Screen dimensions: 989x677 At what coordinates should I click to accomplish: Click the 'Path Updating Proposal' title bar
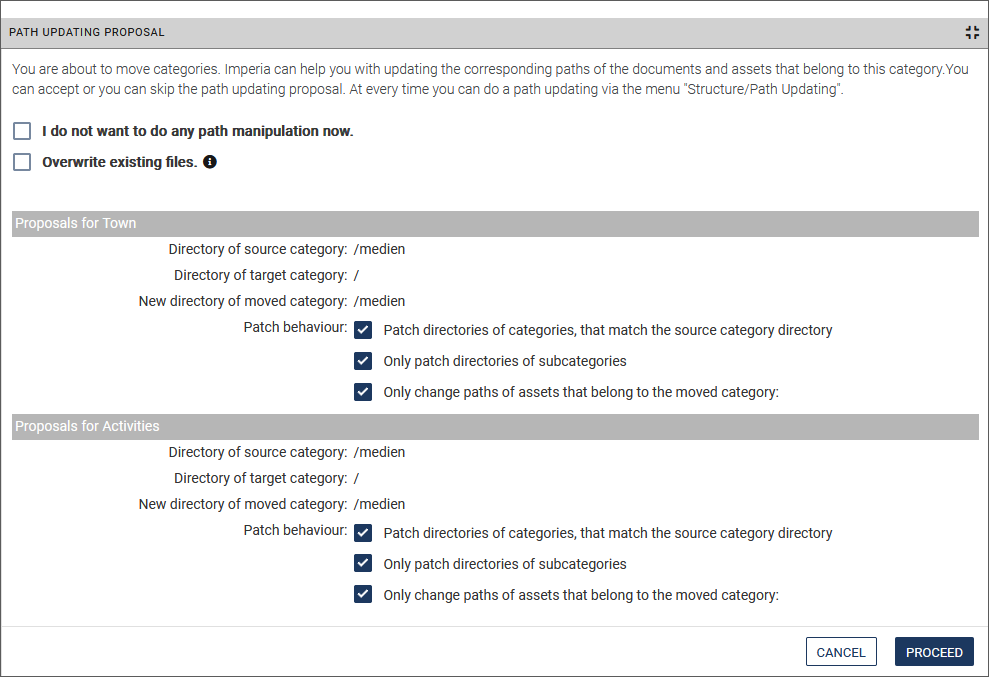(86, 31)
